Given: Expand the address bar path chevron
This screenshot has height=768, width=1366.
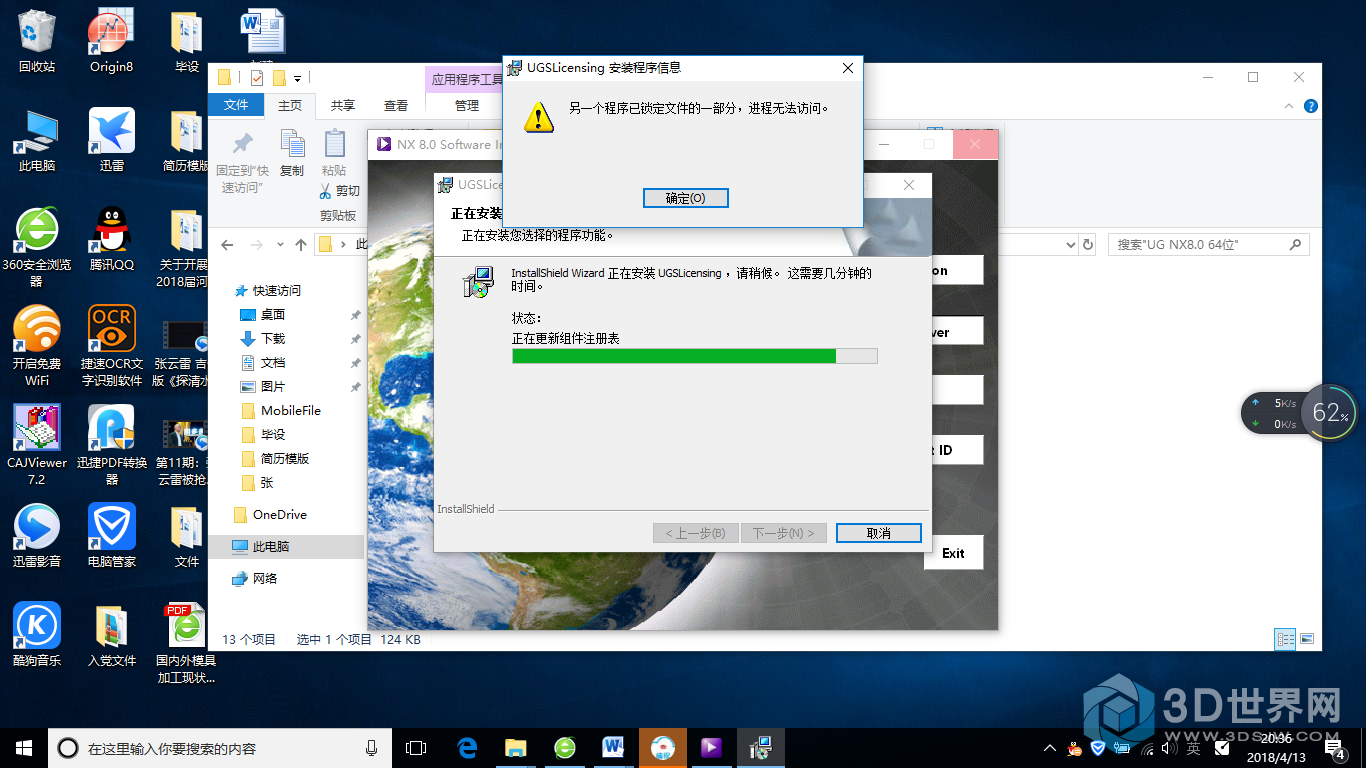Looking at the screenshot, I should pos(343,244).
